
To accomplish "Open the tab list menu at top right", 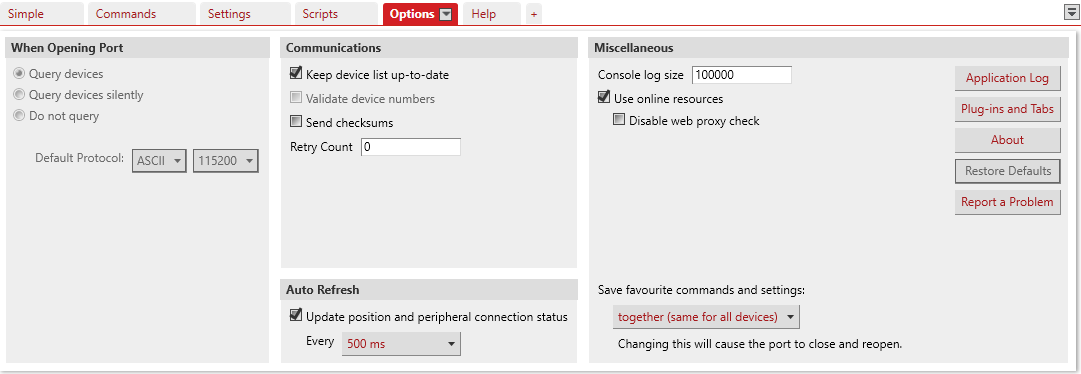I will [x=1071, y=12].
